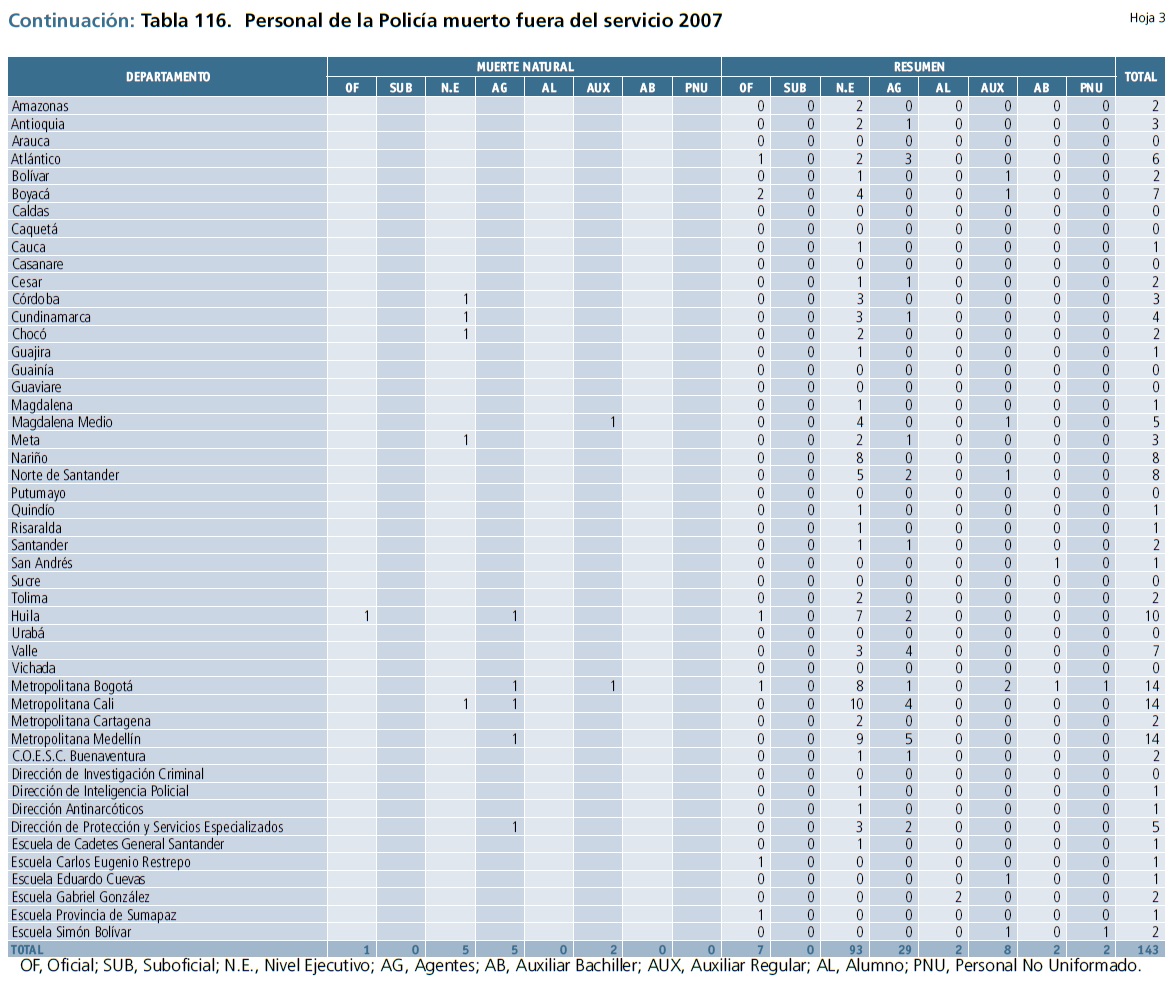Select the TOTAL label in the bottom row
The height and width of the screenshot is (985, 1171).
27,948
